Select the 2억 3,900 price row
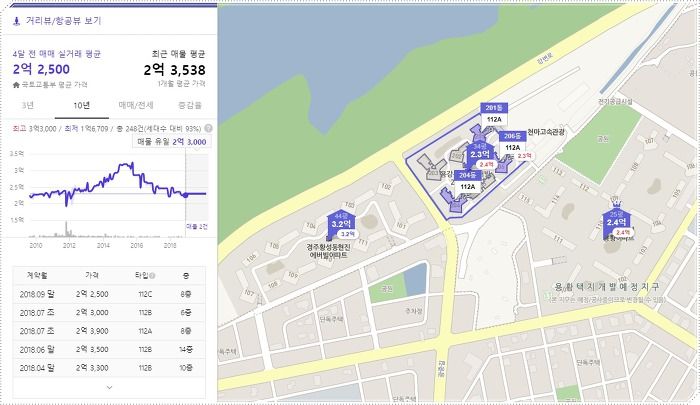 click(x=109, y=331)
